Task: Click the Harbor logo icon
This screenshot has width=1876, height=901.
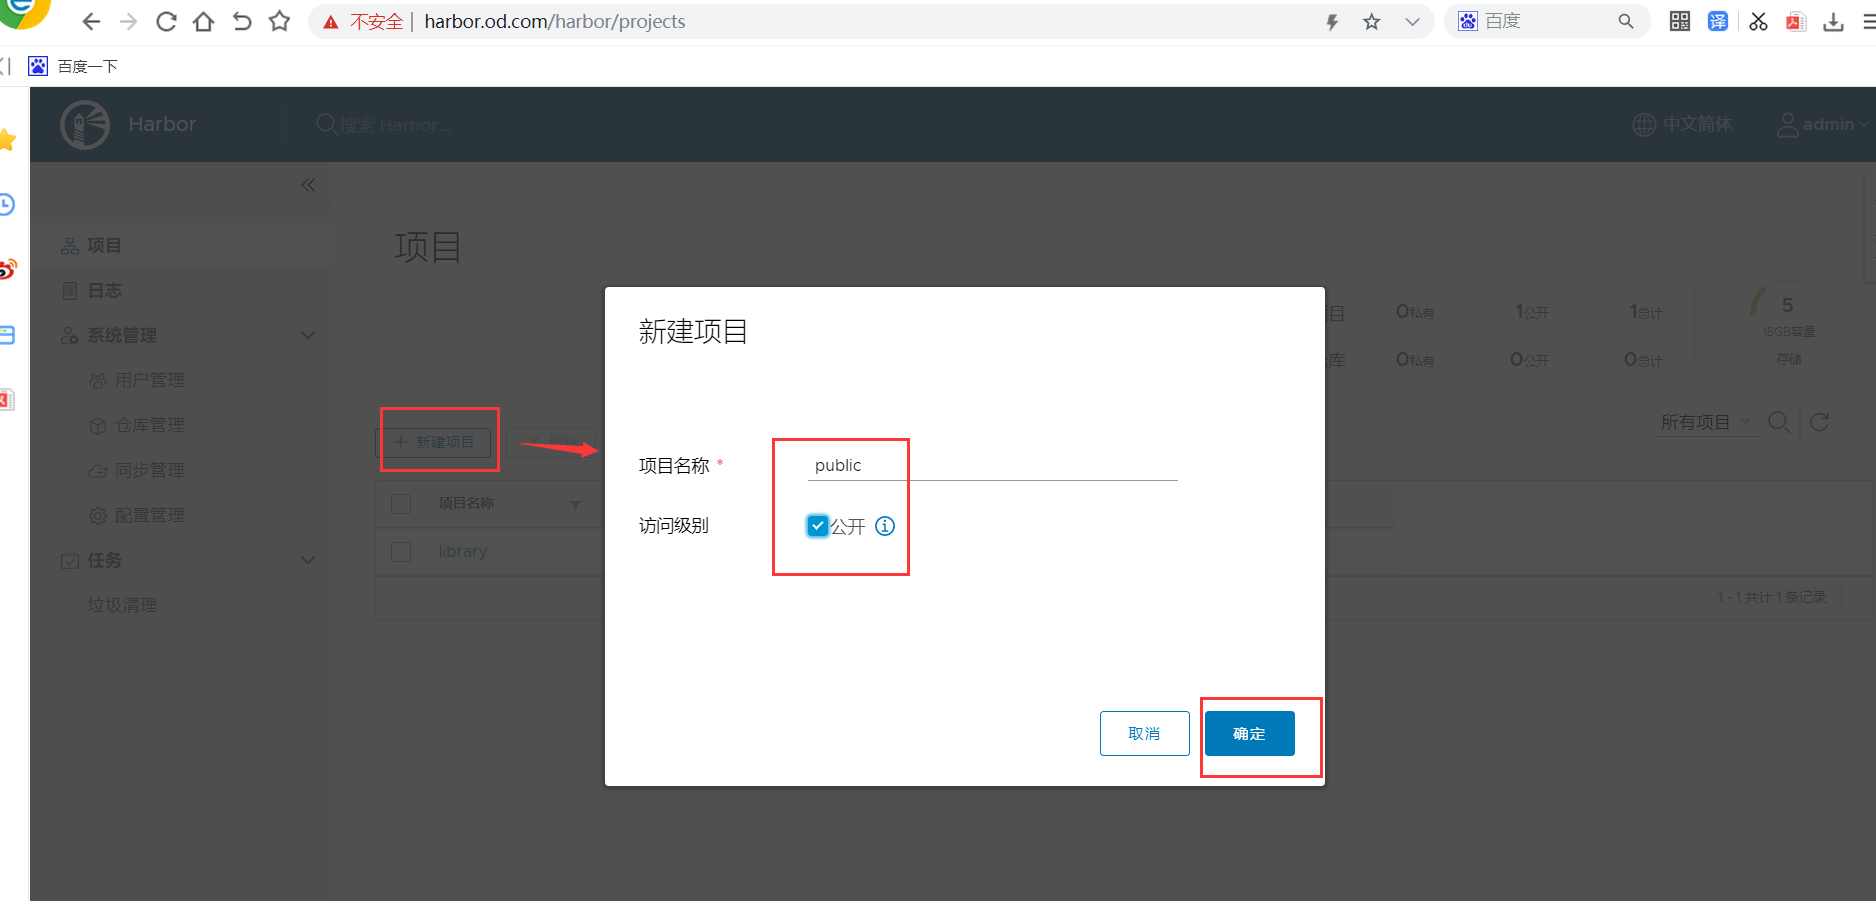Action: point(85,125)
